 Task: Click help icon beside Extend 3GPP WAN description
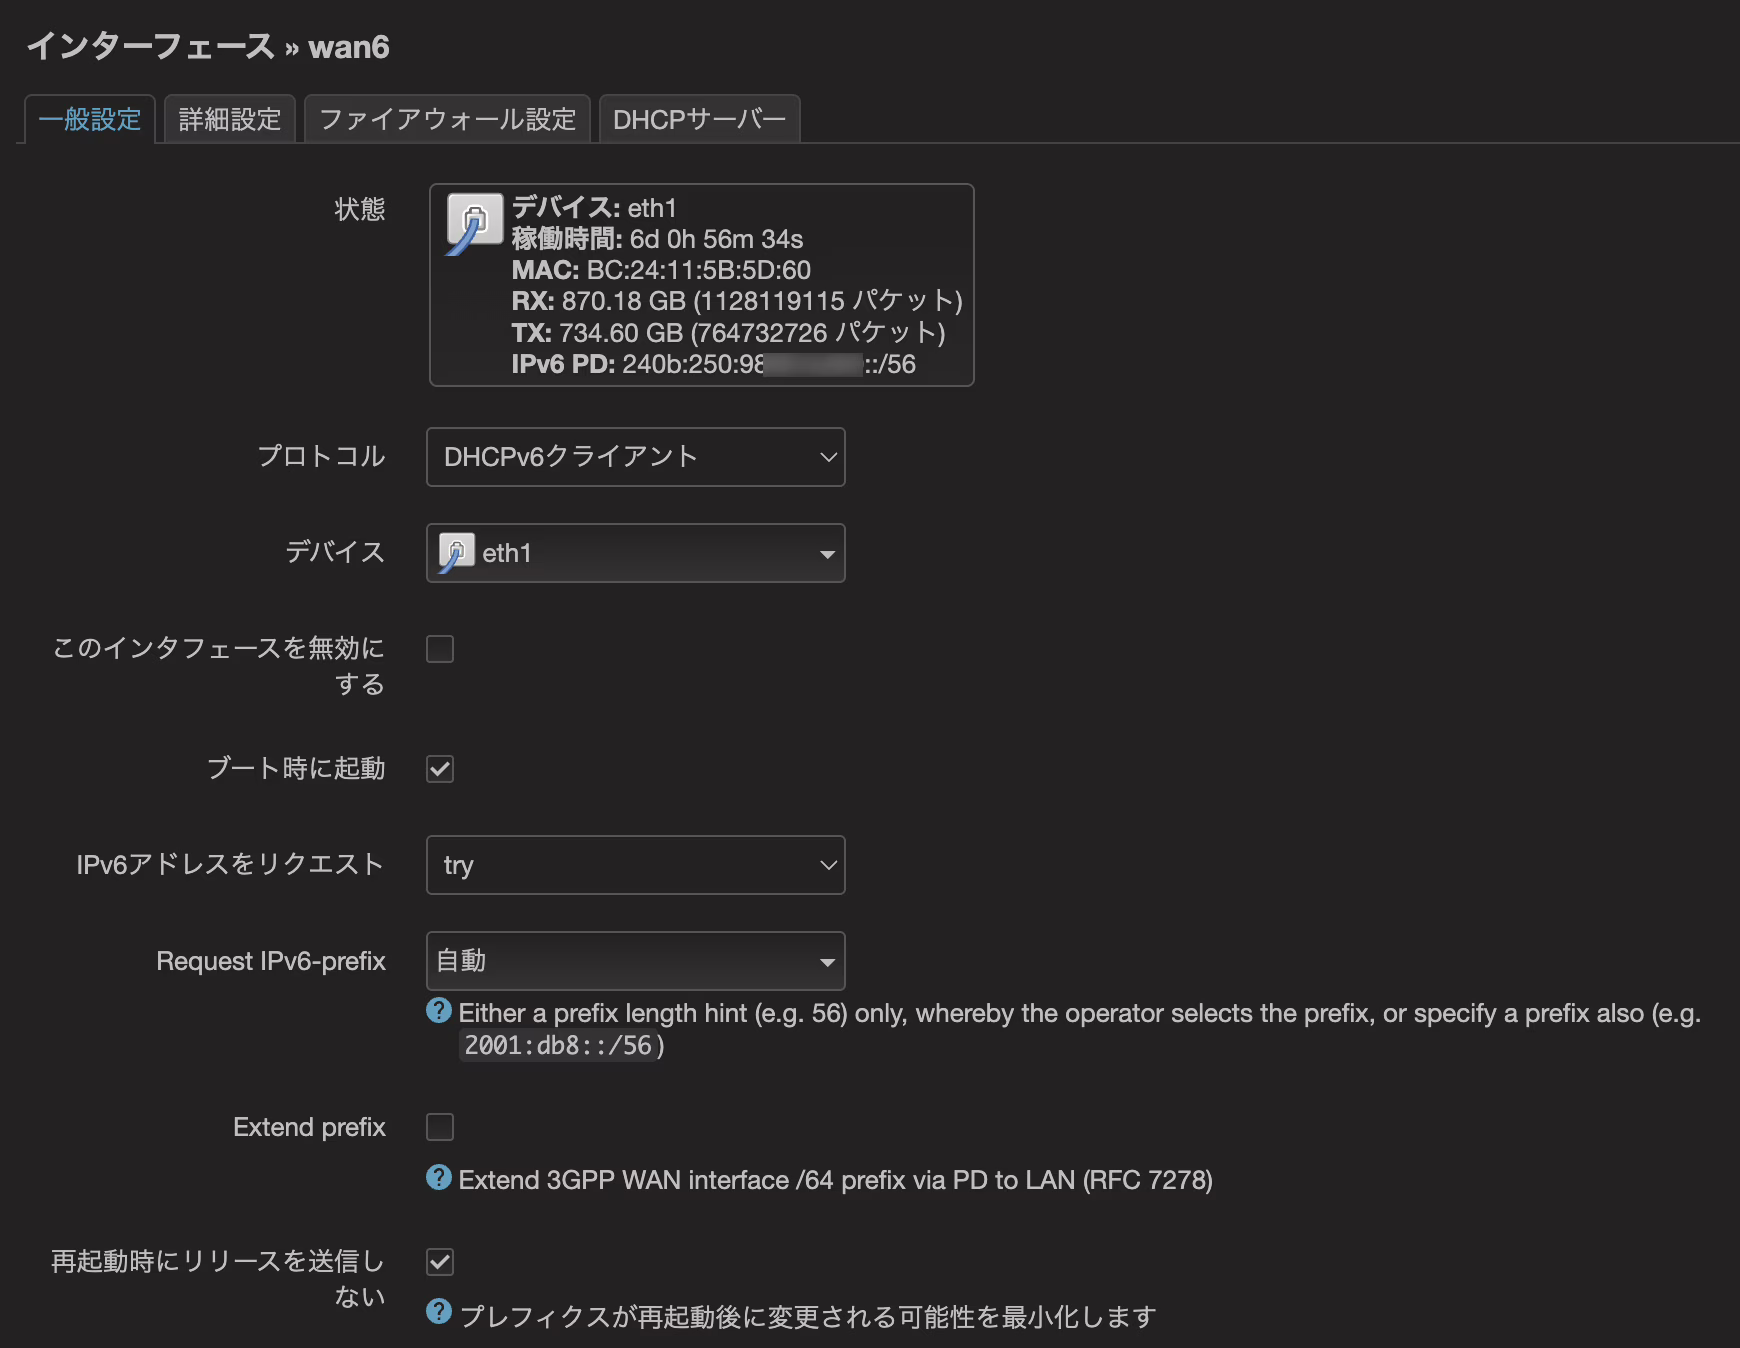click(439, 1178)
